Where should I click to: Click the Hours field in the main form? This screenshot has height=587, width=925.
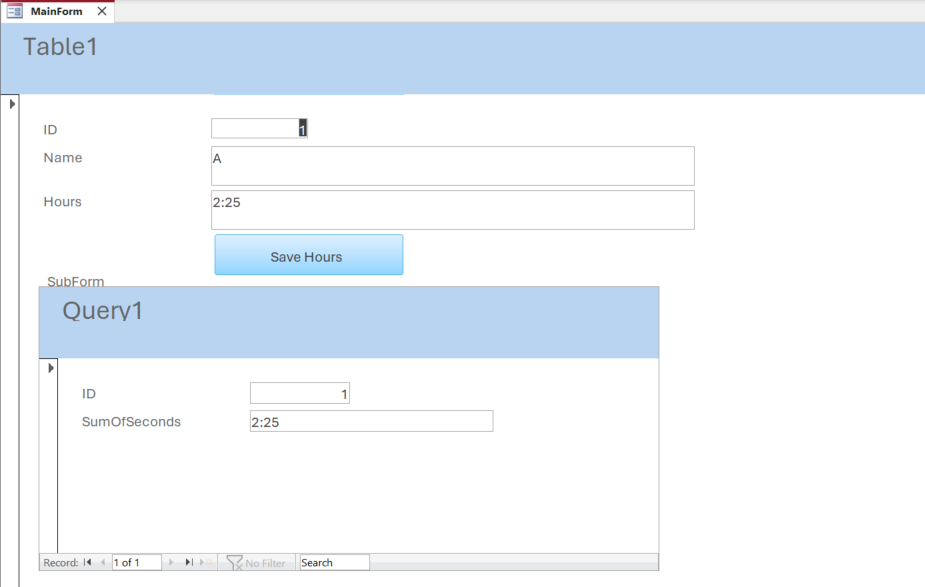pyautogui.click(x=452, y=210)
